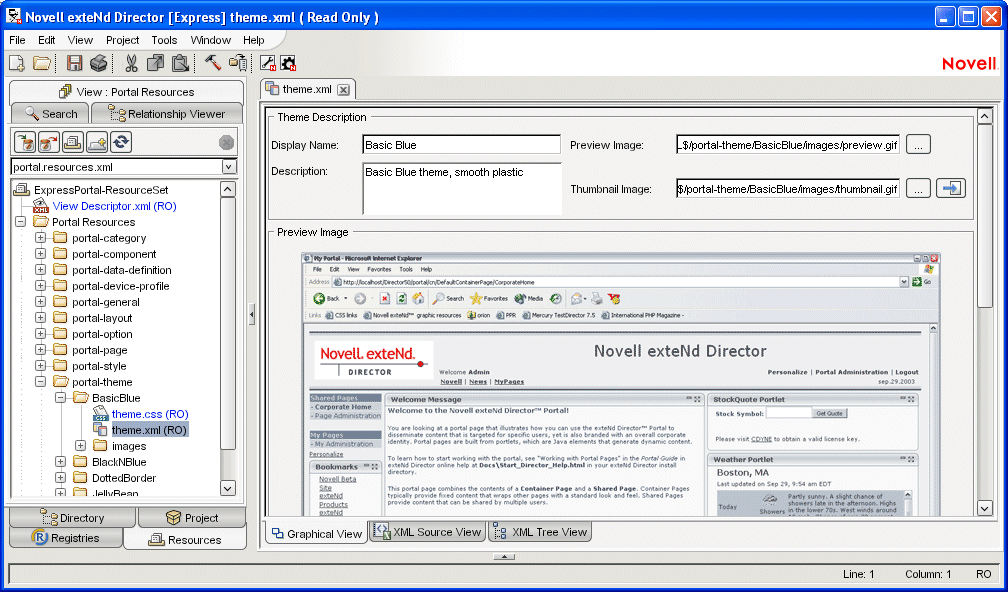Viewport: 1008px width, 592px height.
Task: Open a file with the folder icon
Action: coord(42,63)
